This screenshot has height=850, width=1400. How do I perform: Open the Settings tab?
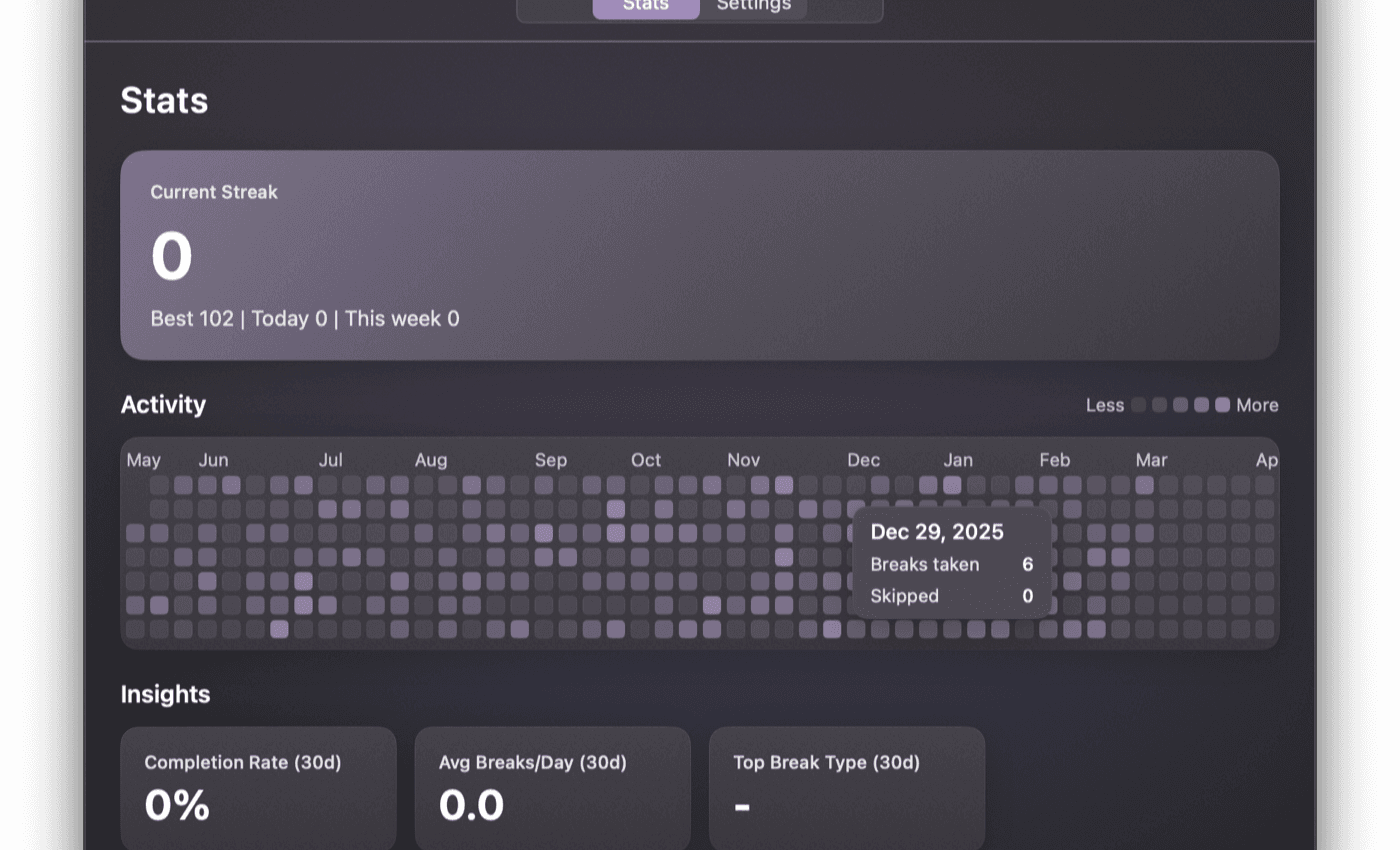[754, 7]
